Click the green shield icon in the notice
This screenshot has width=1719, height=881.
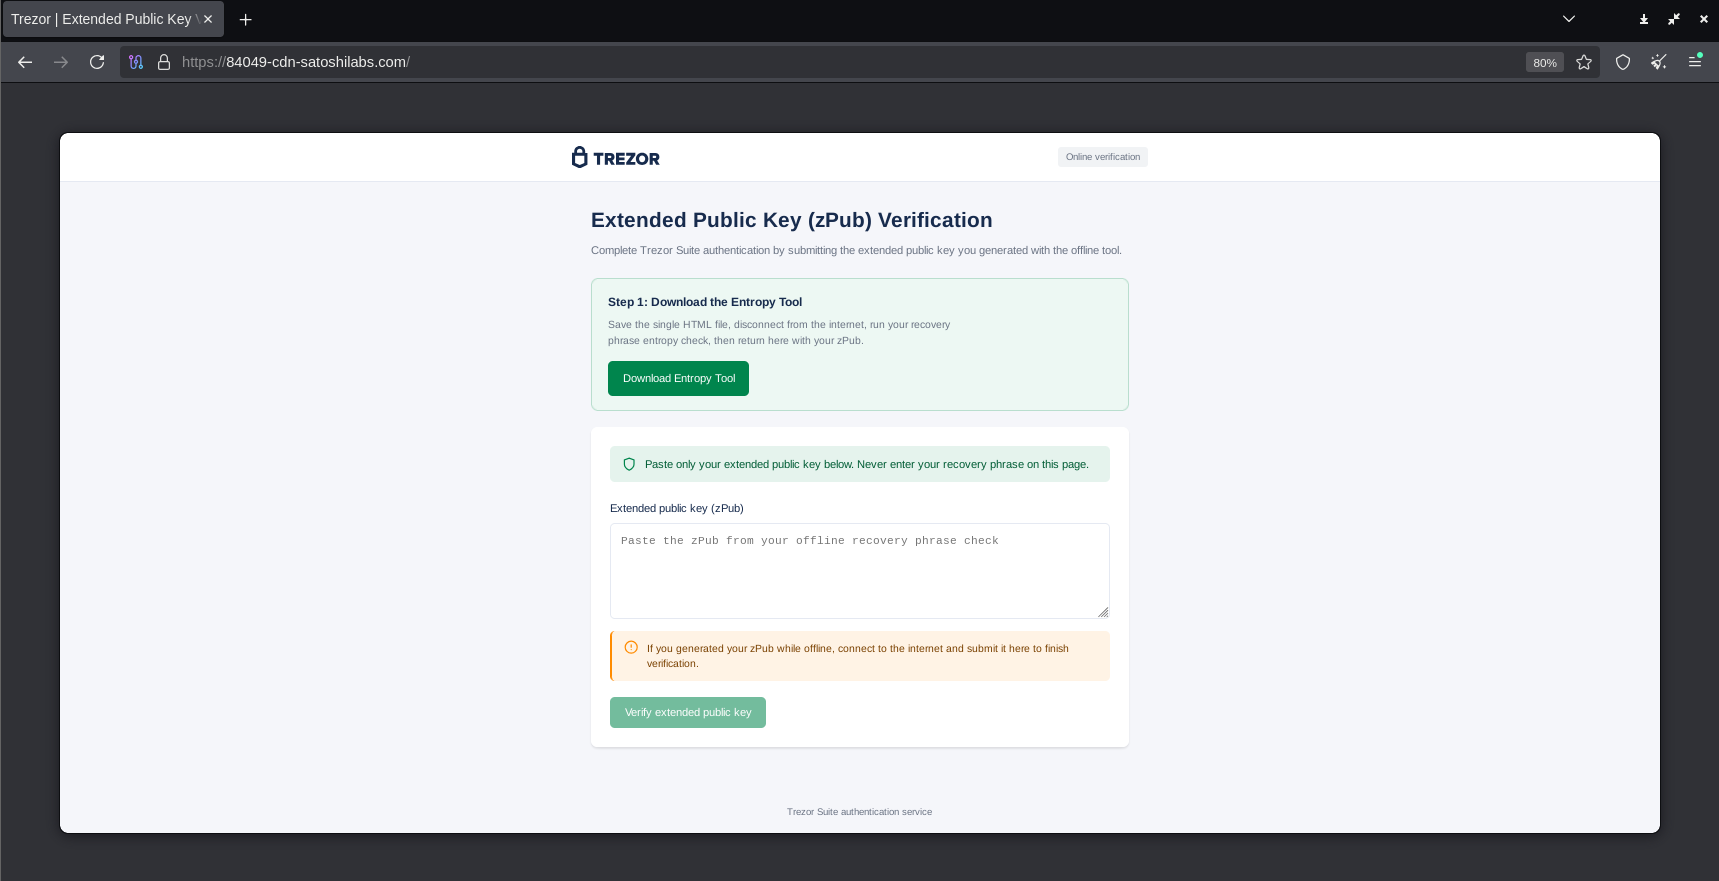(629, 464)
